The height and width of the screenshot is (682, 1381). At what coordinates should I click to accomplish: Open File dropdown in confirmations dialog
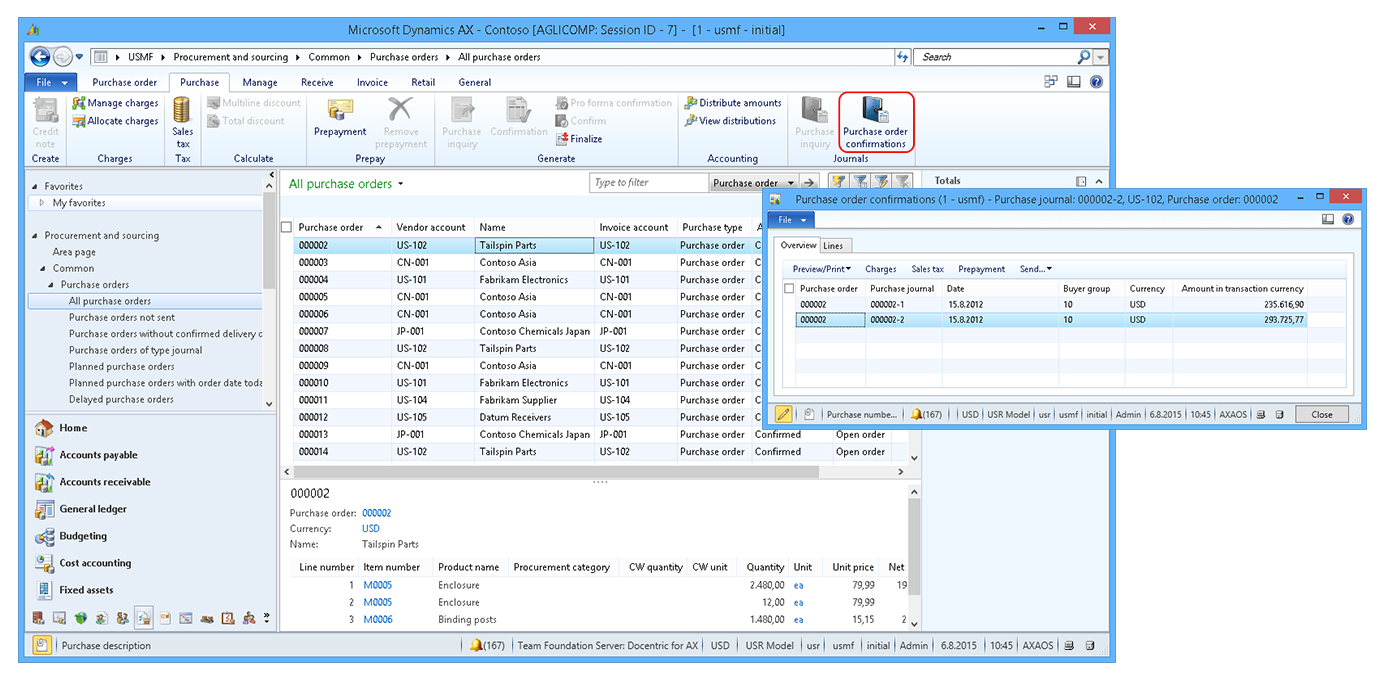point(791,219)
